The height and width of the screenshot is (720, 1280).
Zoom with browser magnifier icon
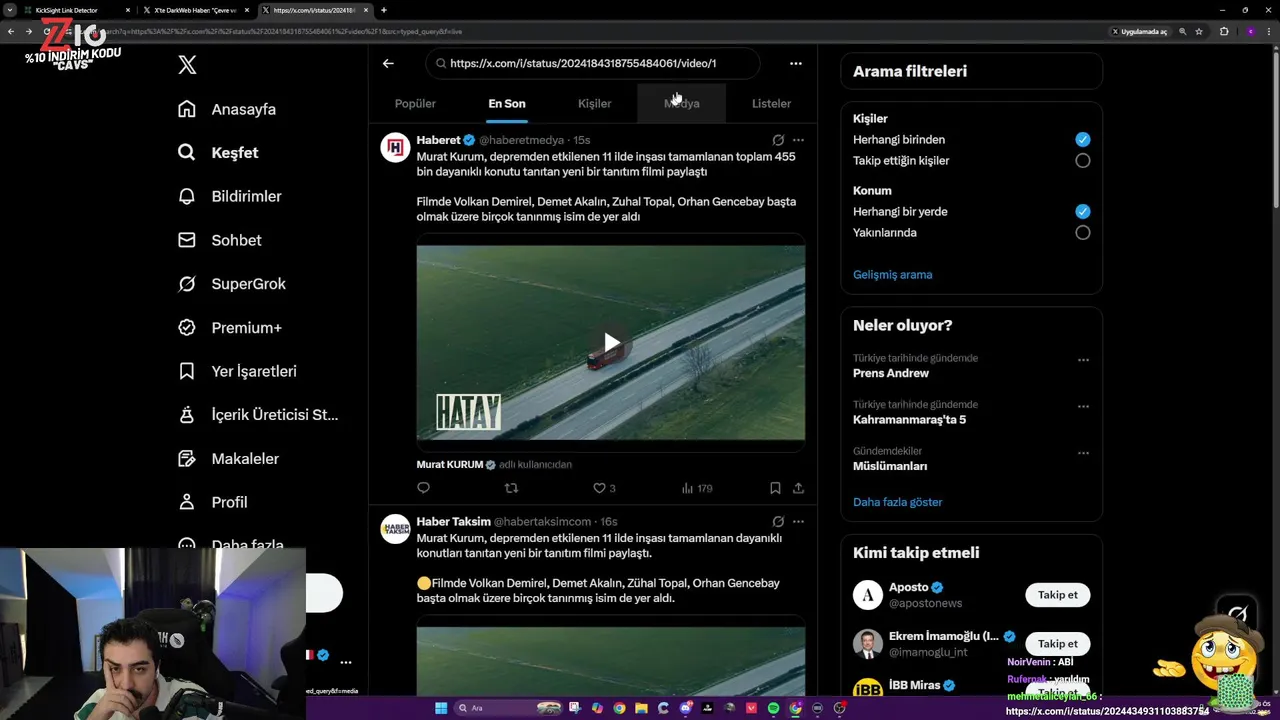tap(1182, 31)
